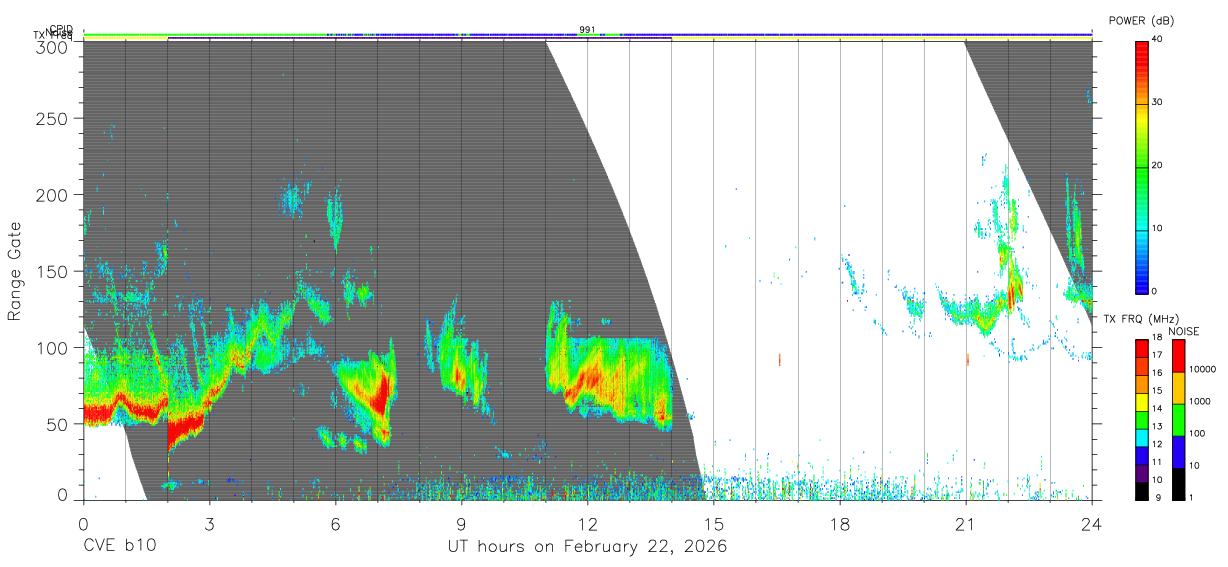Screen dimensions: 1228x567
Task: Click the '21' UT hour tick label
Action: point(966,523)
